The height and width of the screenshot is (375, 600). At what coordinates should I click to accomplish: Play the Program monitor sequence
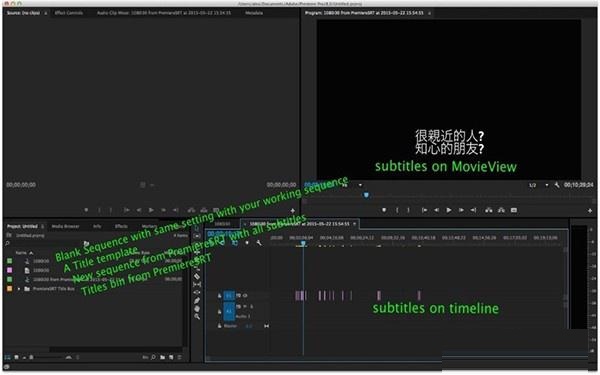point(449,210)
